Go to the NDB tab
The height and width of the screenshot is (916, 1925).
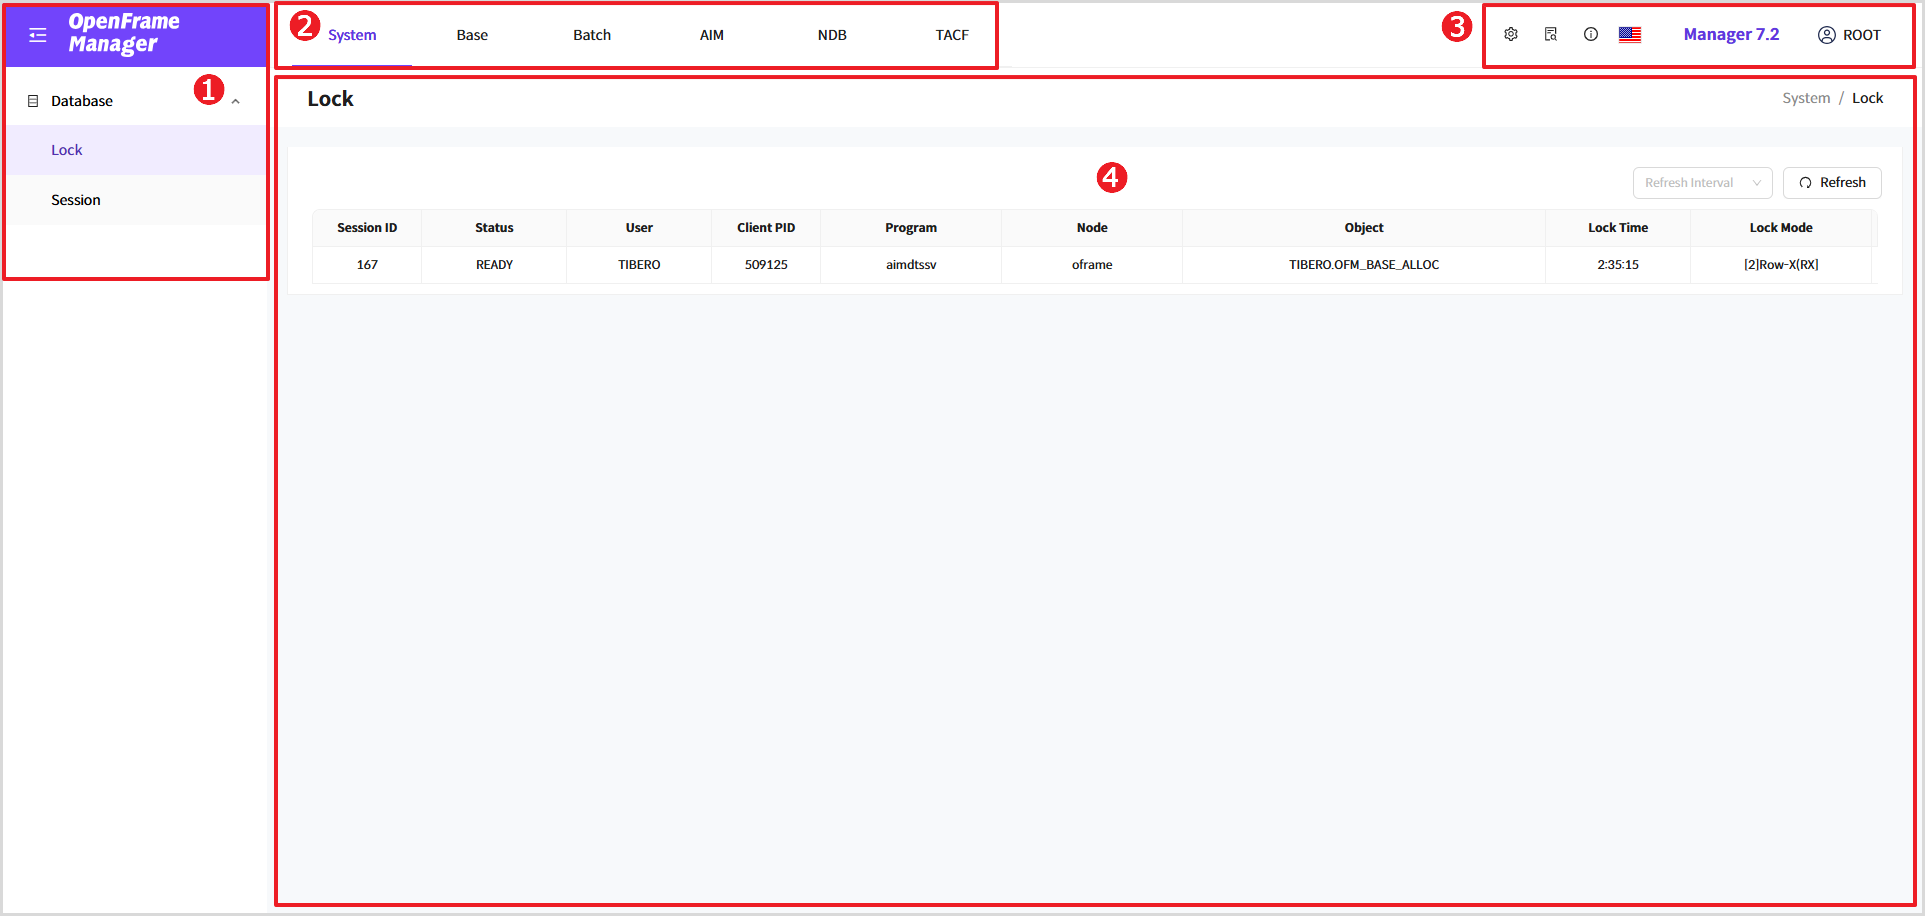point(831,35)
